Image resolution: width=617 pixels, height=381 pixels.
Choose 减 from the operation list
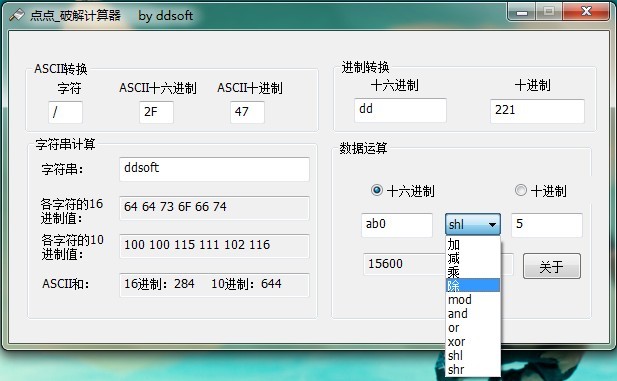[x=473, y=259]
